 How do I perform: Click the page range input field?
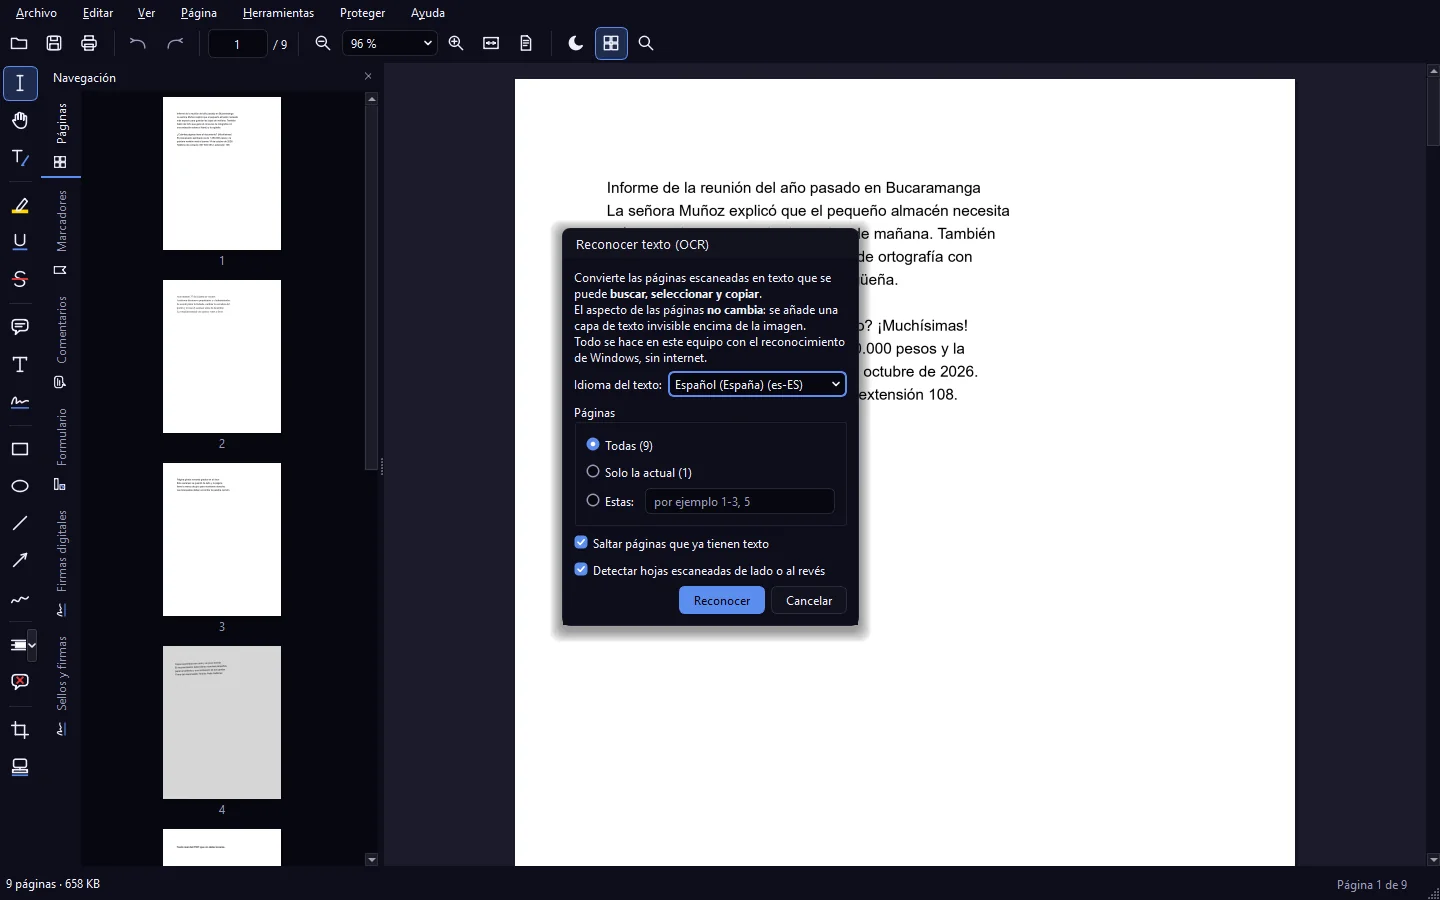pyautogui.click(x=739, y=501)
